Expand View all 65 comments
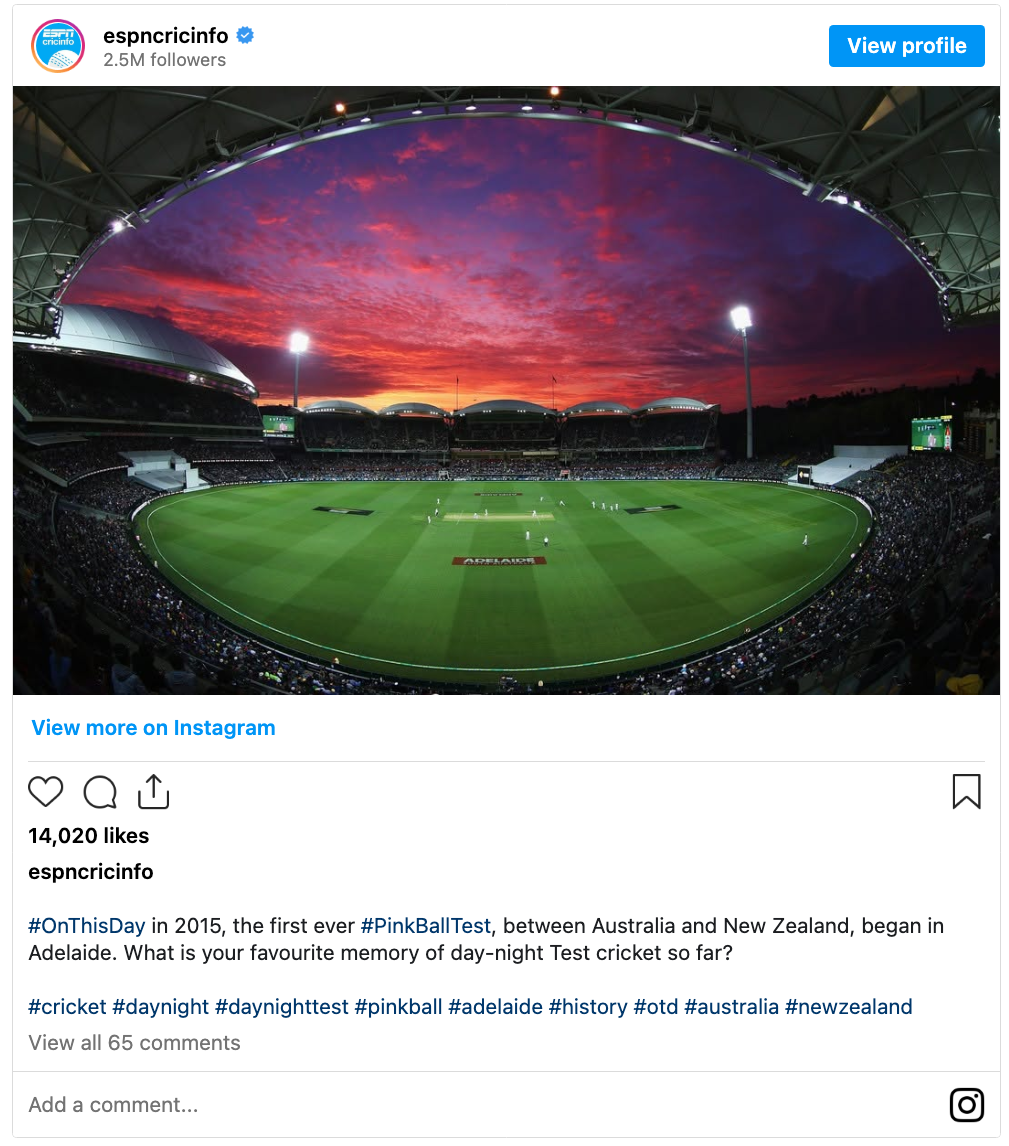The image size is (1009, 1146). point(134,1043)
